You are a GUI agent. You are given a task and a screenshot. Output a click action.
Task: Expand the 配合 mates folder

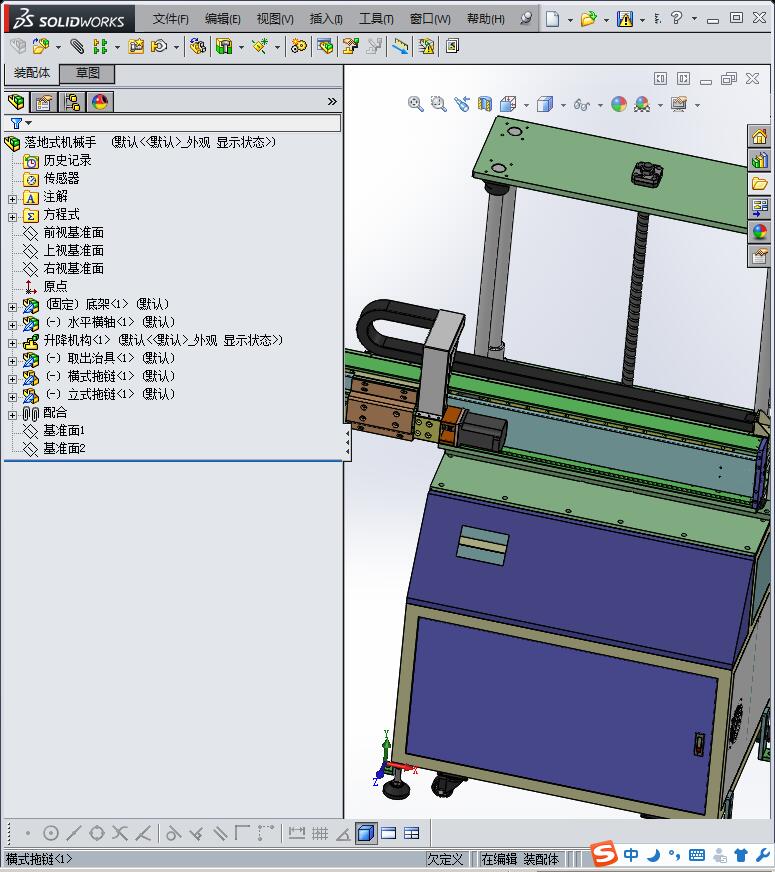click(13, 415)
